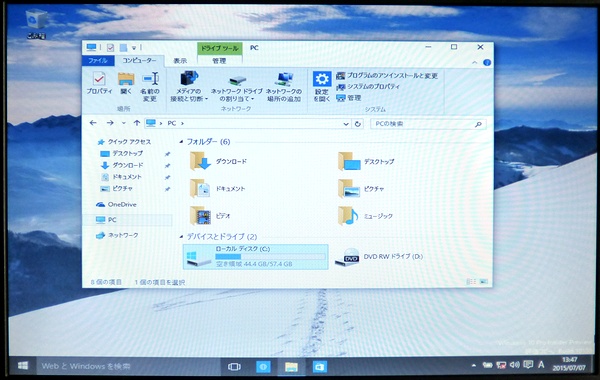Open System properties (システムのプロパティ)
The image size is (600, 380).
(x=368, y=87)
